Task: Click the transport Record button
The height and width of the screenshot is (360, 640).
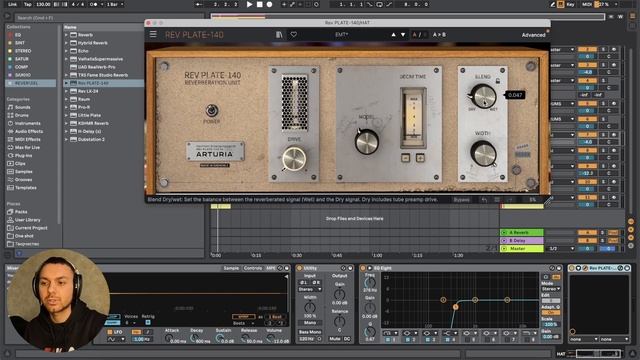Action: point(269,4)
